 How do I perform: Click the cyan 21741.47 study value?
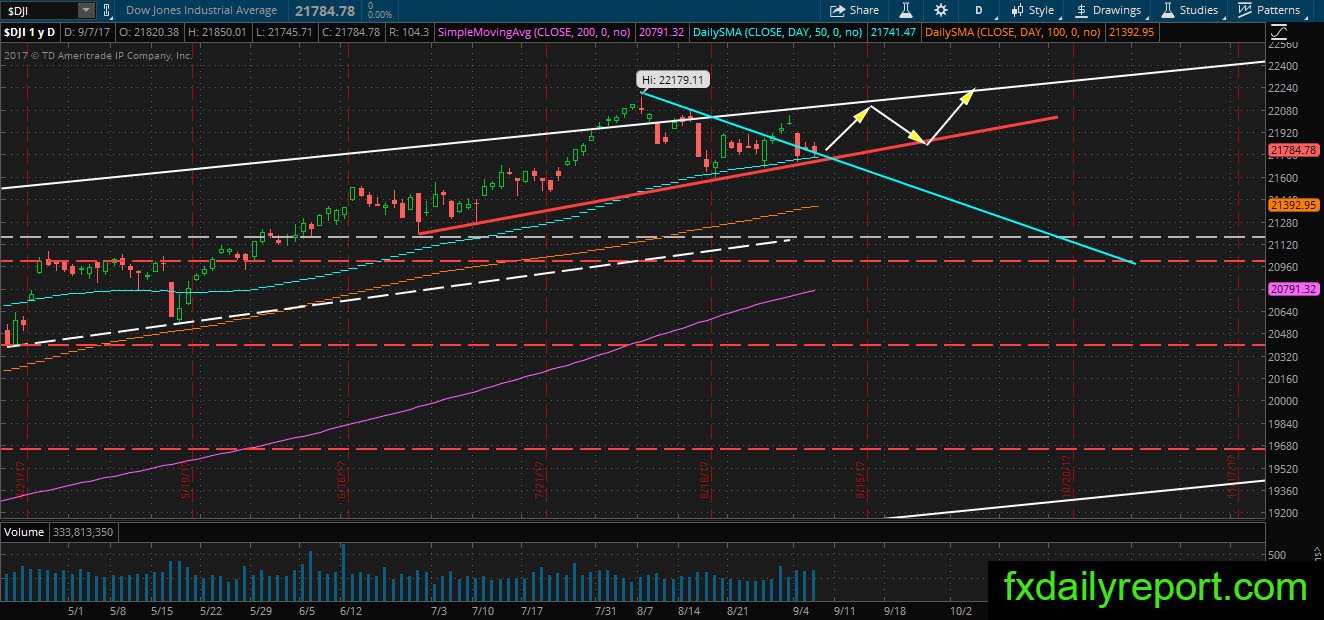click(894, 33)
